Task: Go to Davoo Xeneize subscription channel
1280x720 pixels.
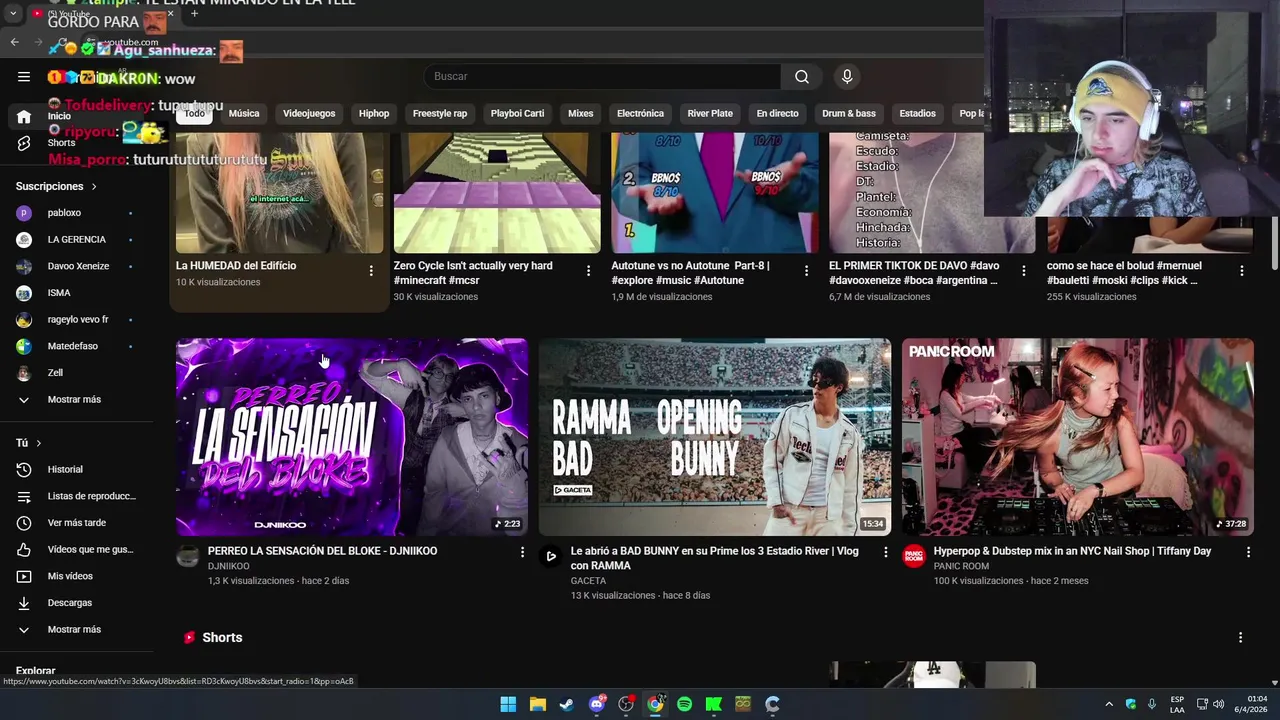Action: click(x=77, y=267)
